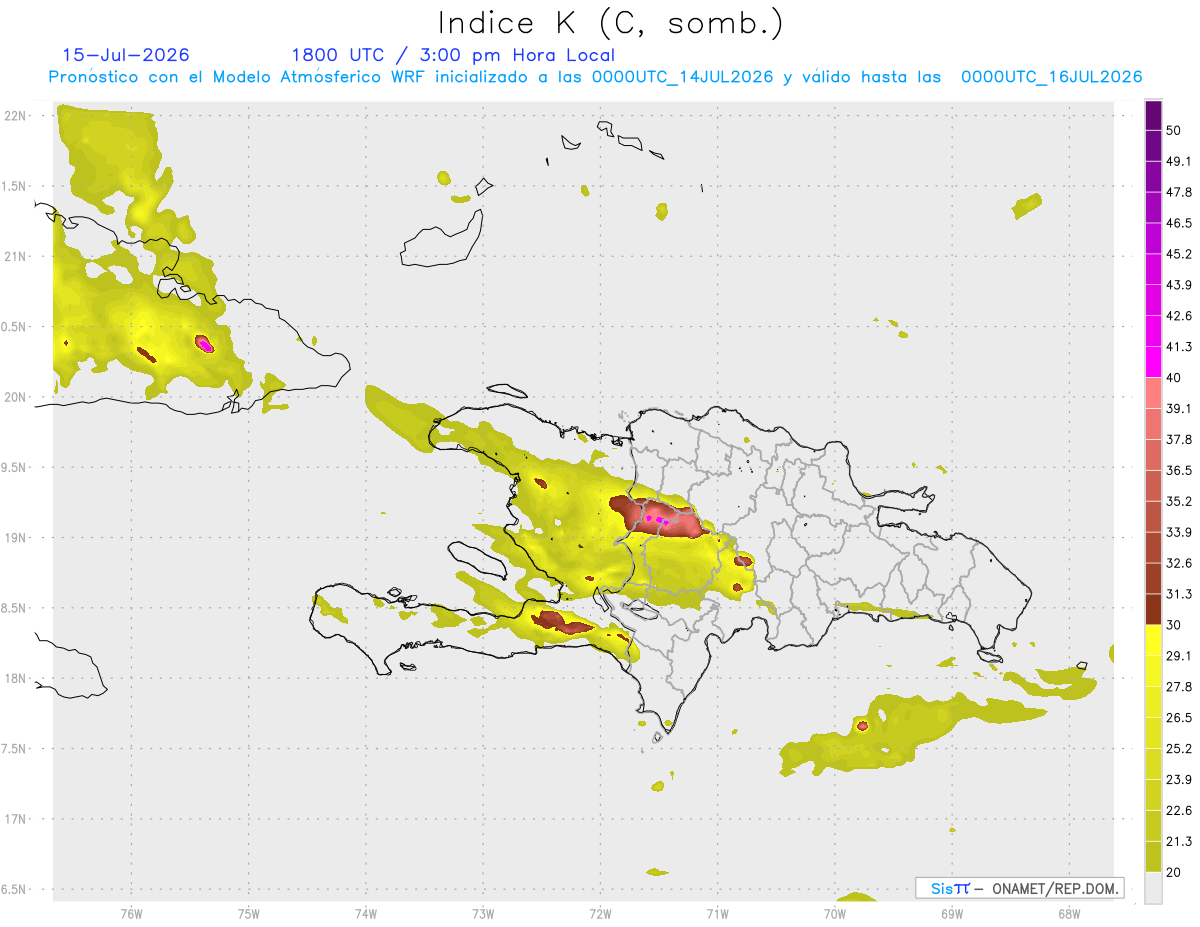Screen dimensions: 1200x927
Task: Click the colorbar value "46.5"
Action: click(x=1179, y=223)
